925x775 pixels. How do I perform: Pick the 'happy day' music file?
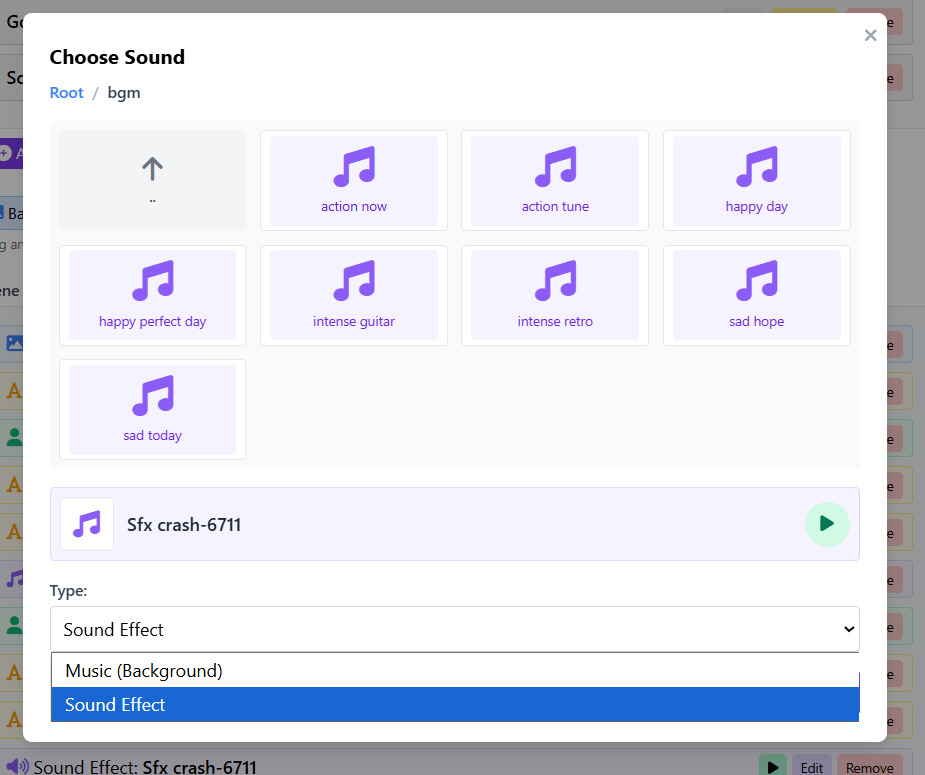point(756,180)
